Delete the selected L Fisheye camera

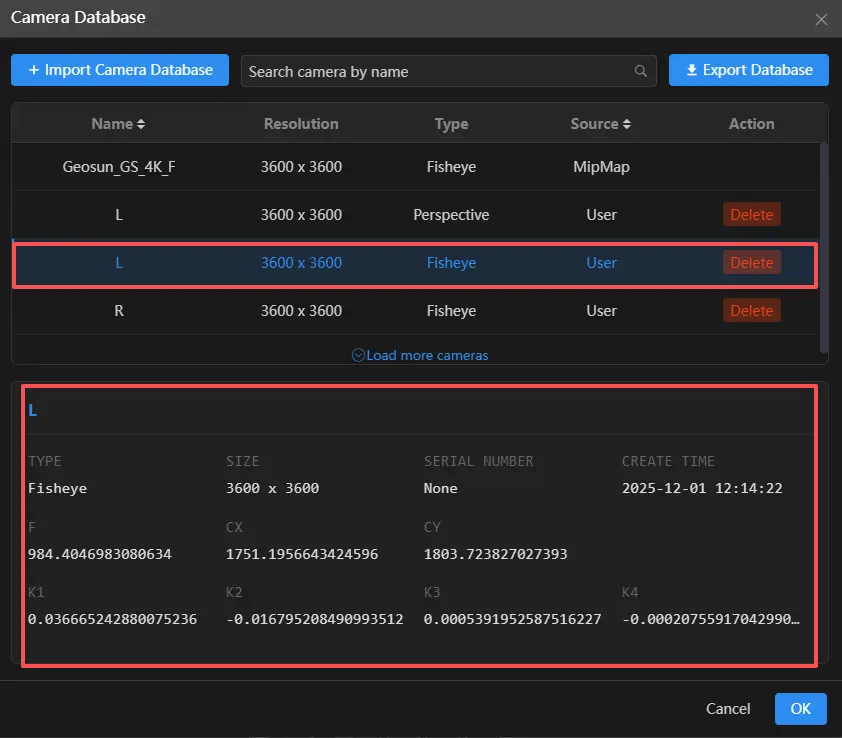click(751, 263)
